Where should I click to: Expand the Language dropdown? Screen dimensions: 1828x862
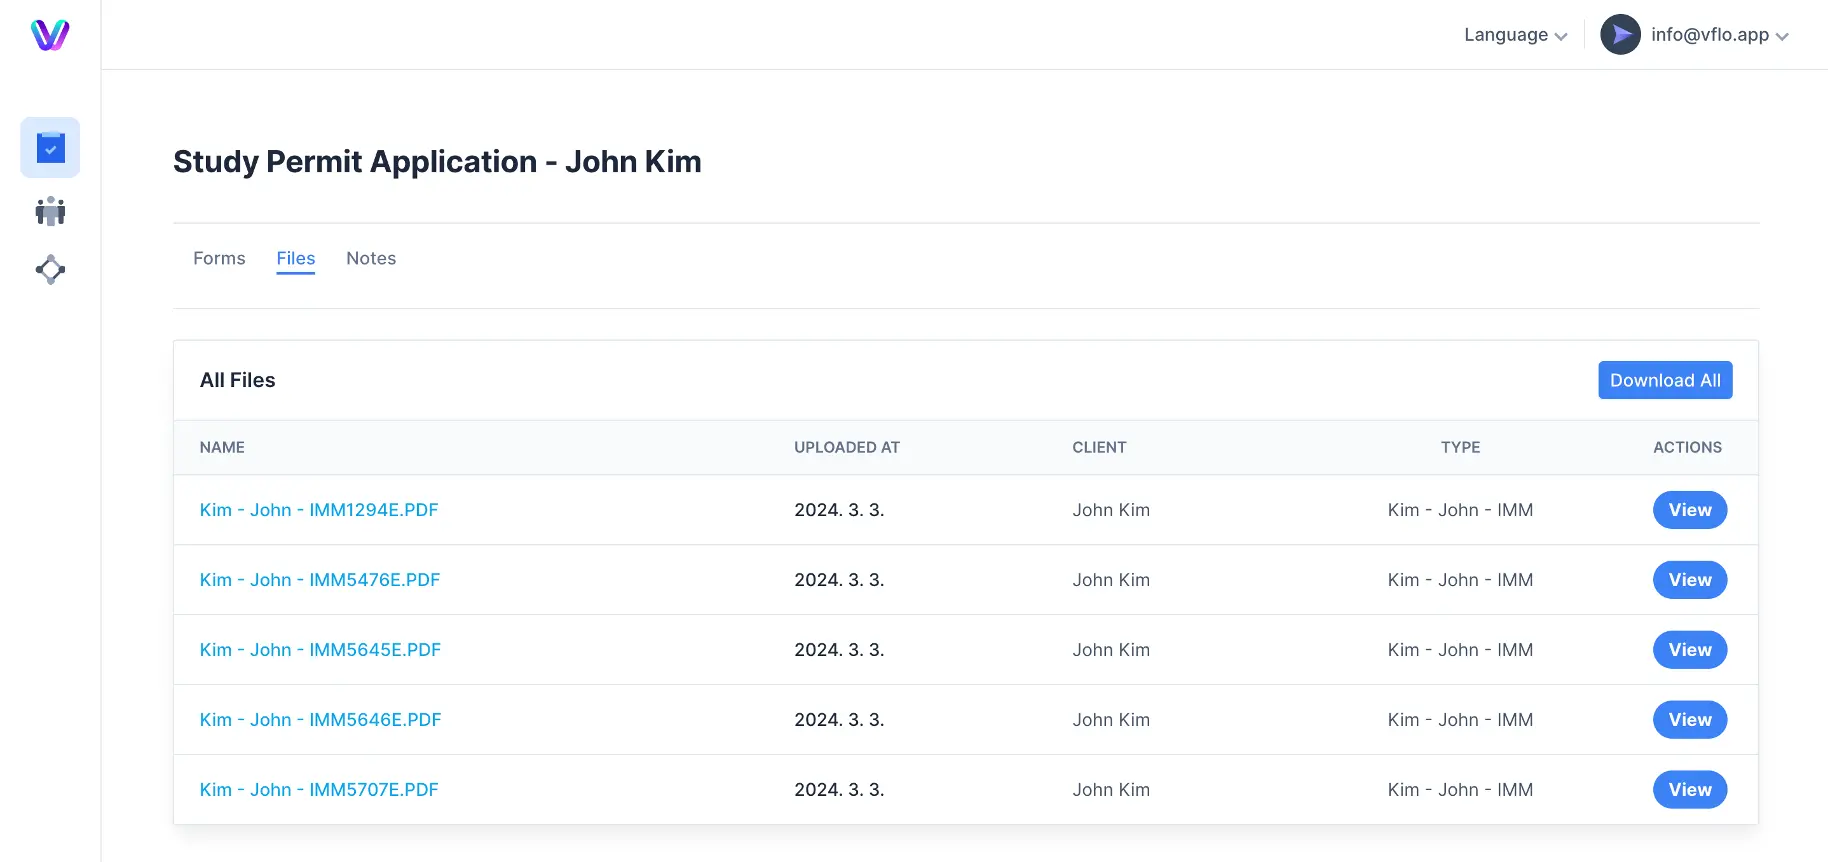pyautogui.click(x=1515, y=35)
